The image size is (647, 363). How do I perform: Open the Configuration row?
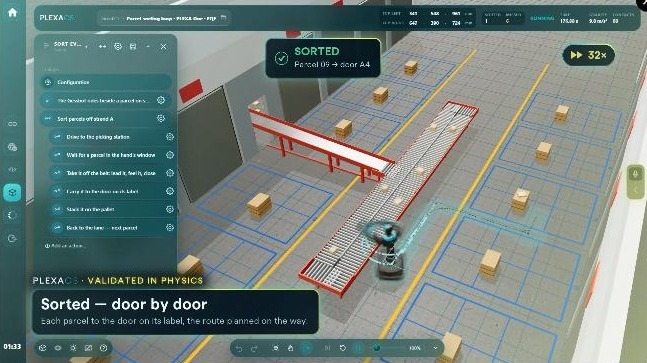106,82
